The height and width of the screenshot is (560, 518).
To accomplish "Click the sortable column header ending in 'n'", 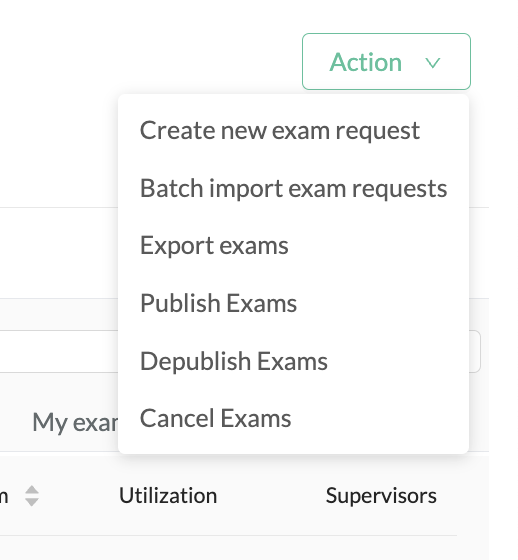I will point(4,496).
